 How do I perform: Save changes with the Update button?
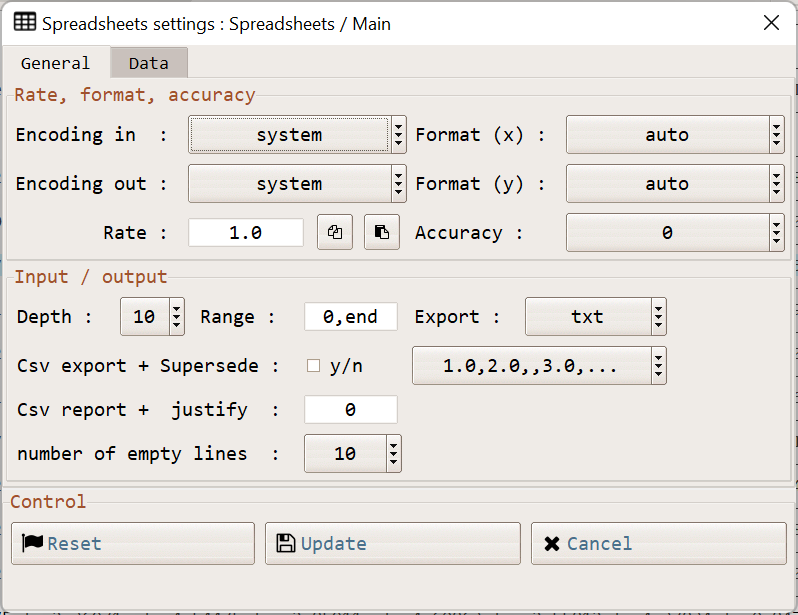(392, 544)
